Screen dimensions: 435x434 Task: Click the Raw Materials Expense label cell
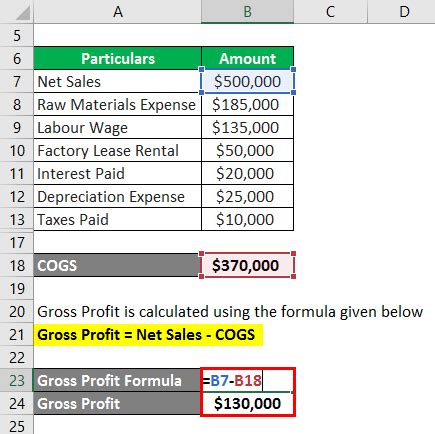click(x=117, y=105)
